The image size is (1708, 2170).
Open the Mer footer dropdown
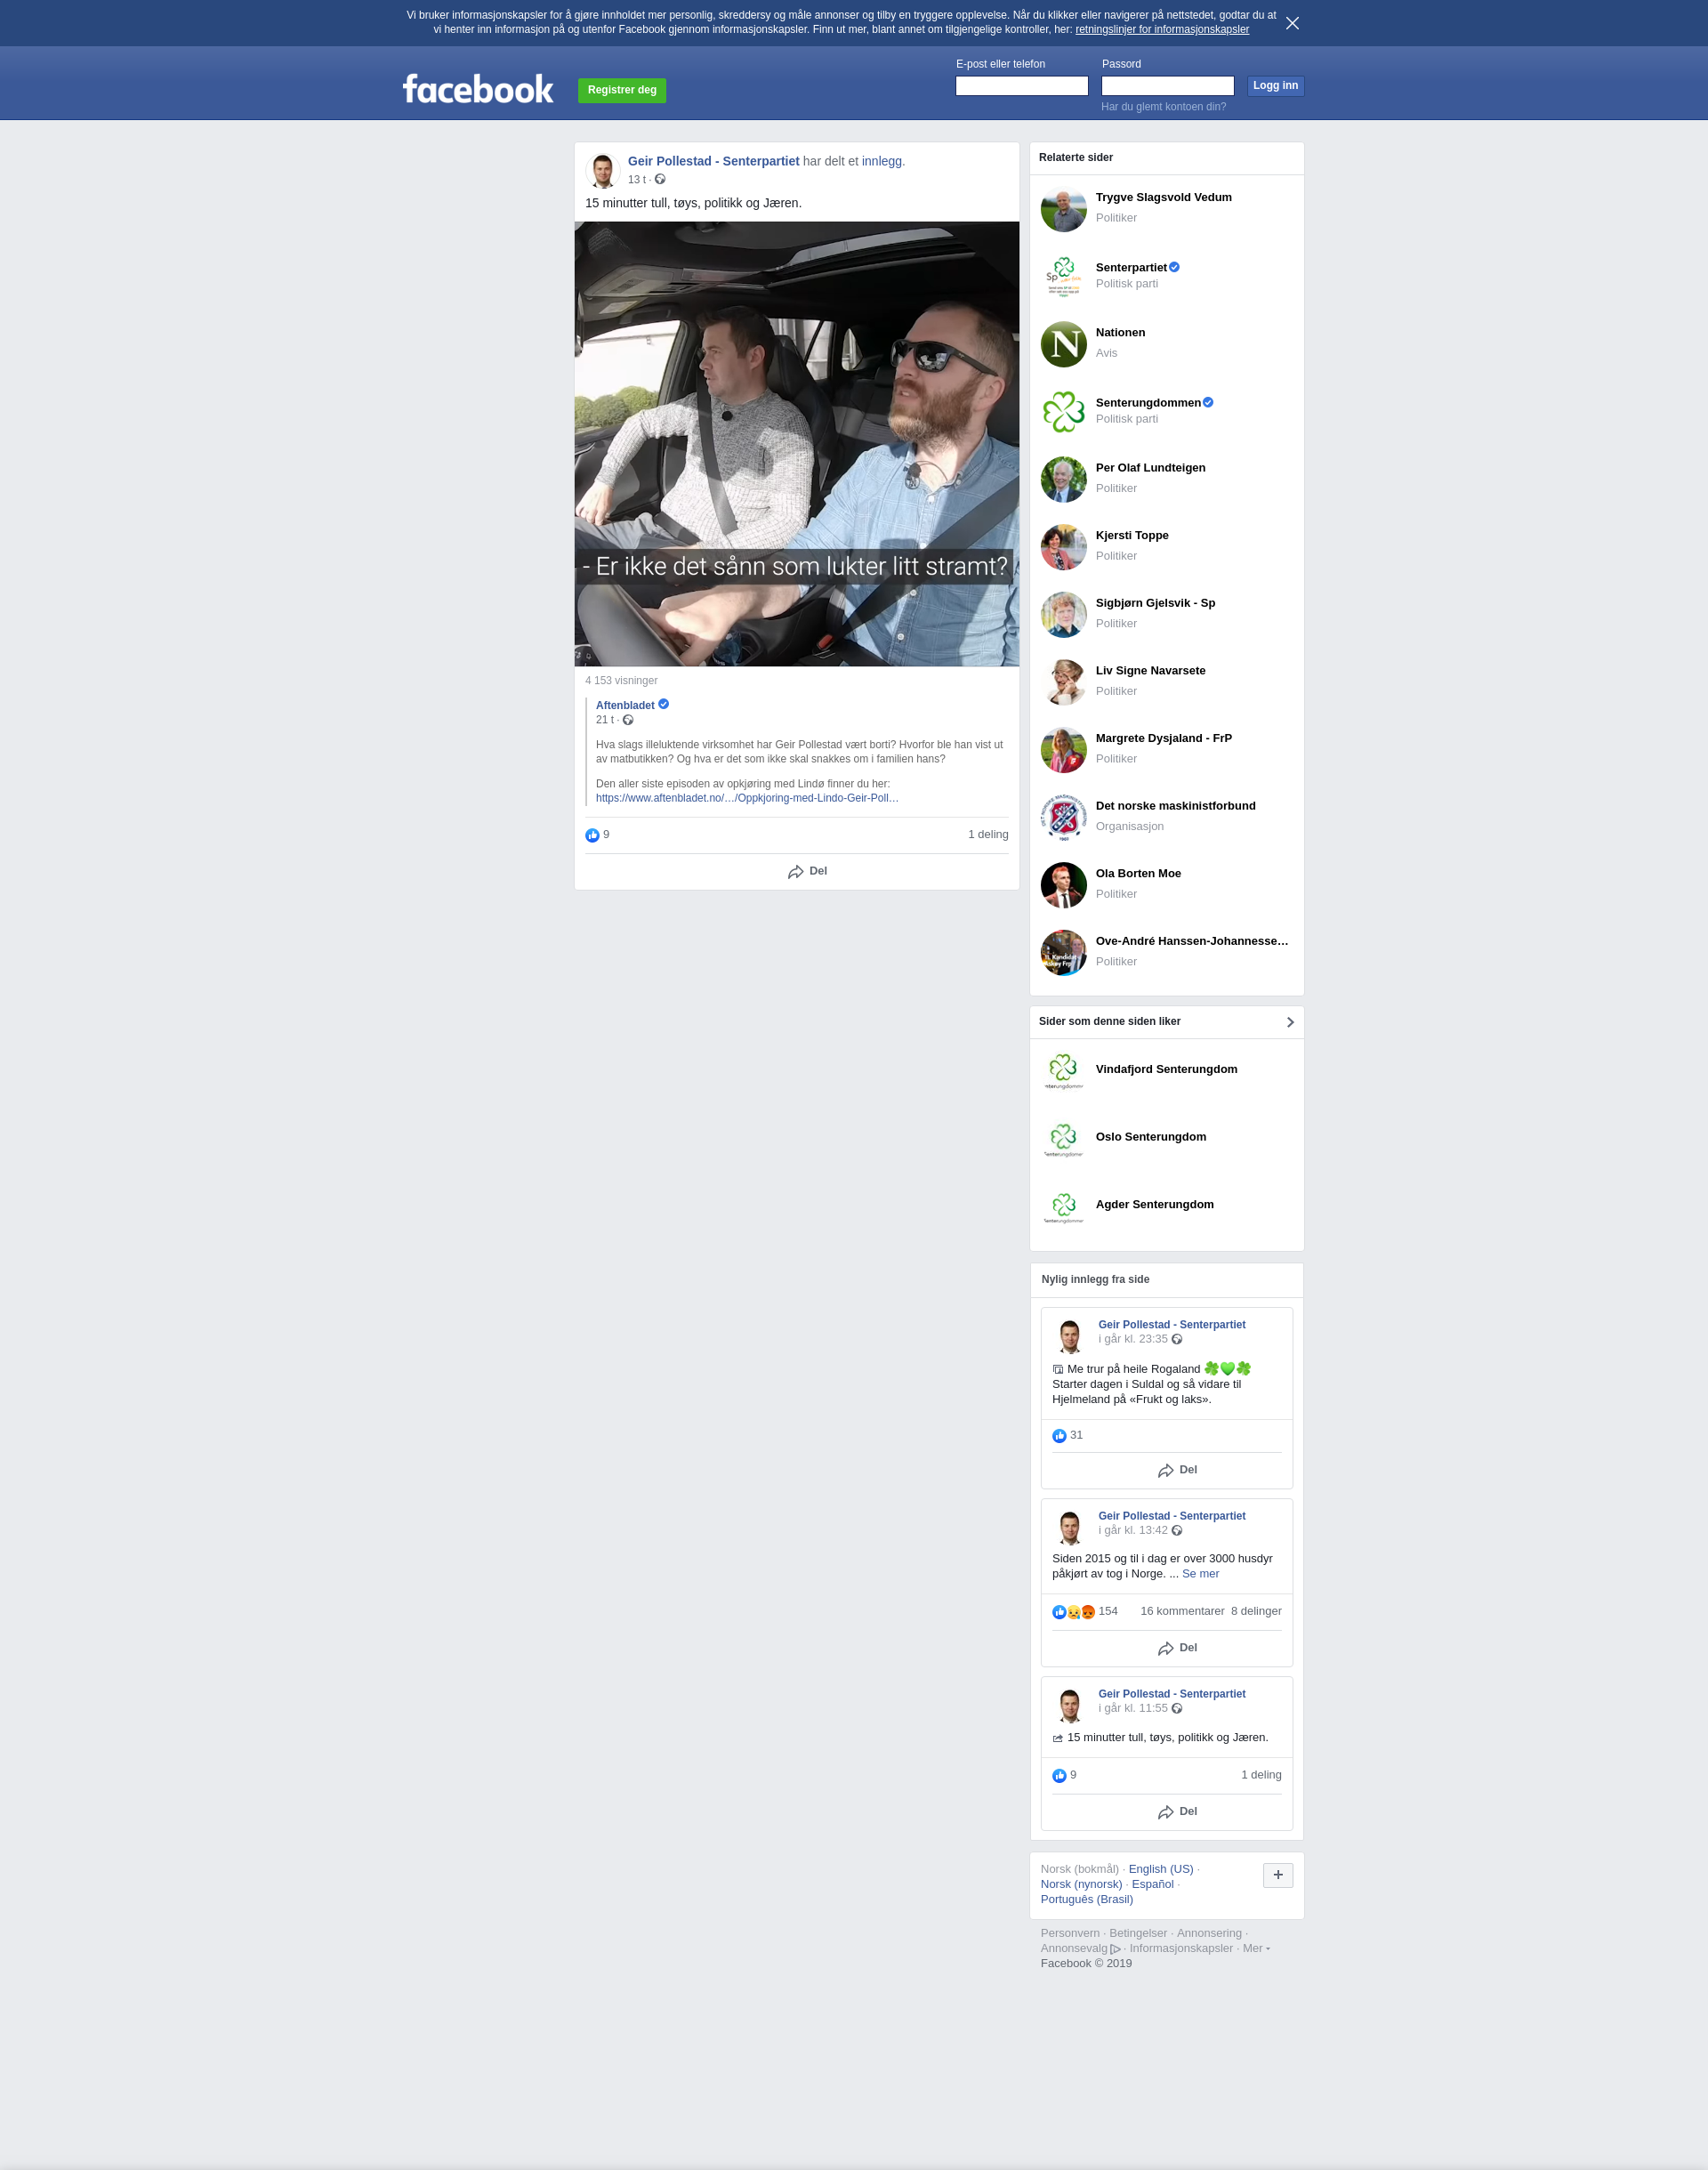(1256, 1948)
